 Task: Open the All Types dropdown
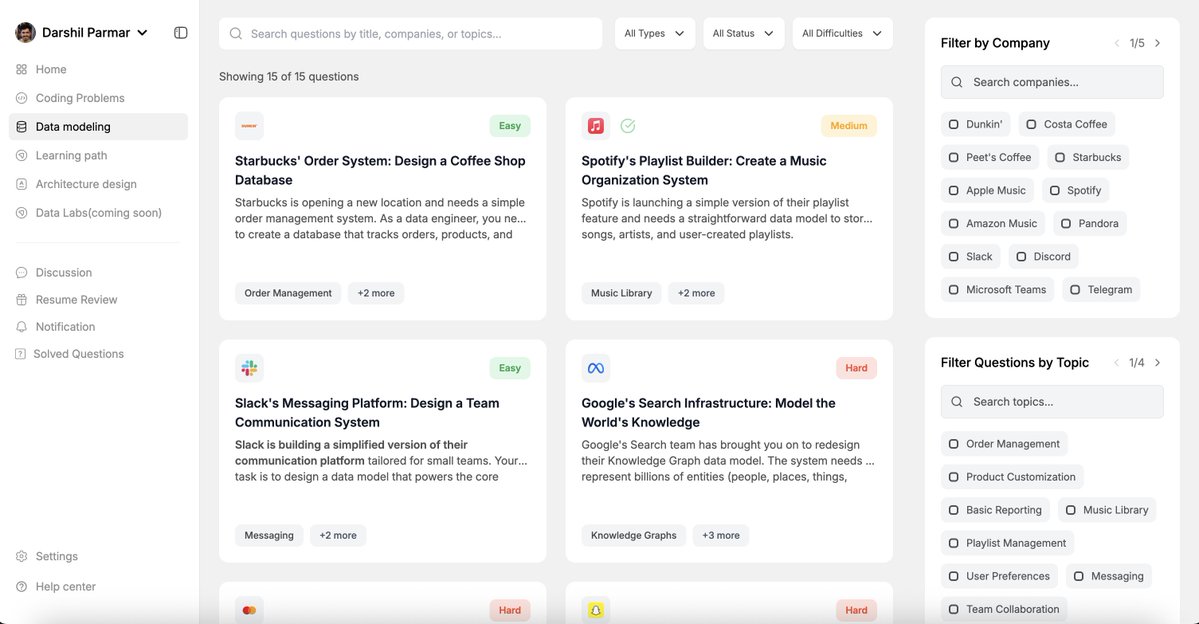[x=655, y=34]
